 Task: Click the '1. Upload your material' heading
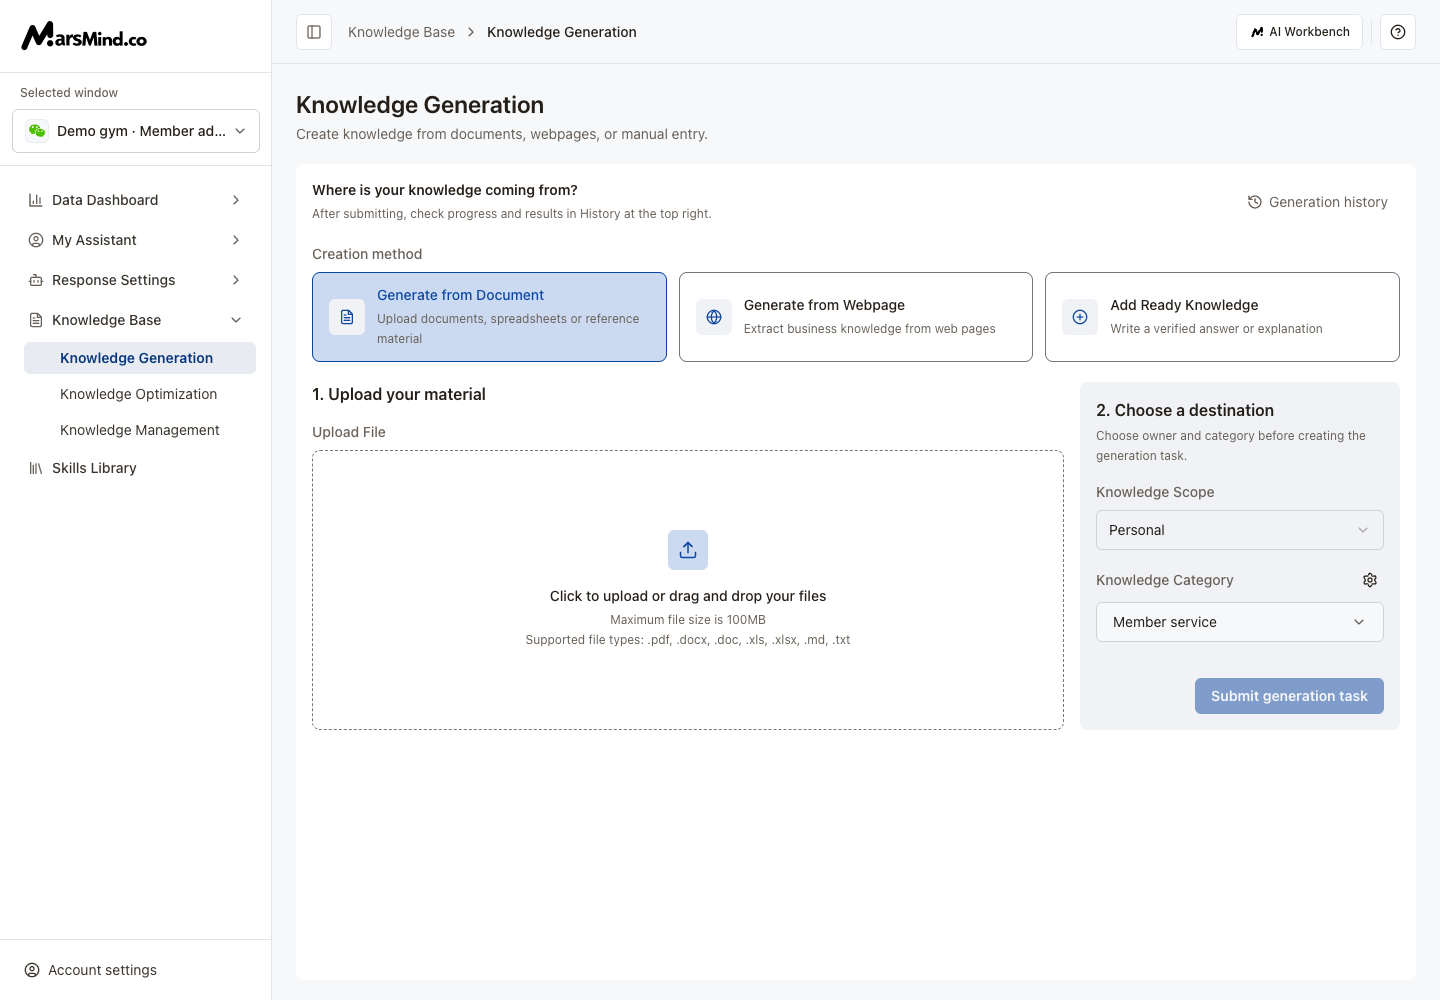(399, 394)
